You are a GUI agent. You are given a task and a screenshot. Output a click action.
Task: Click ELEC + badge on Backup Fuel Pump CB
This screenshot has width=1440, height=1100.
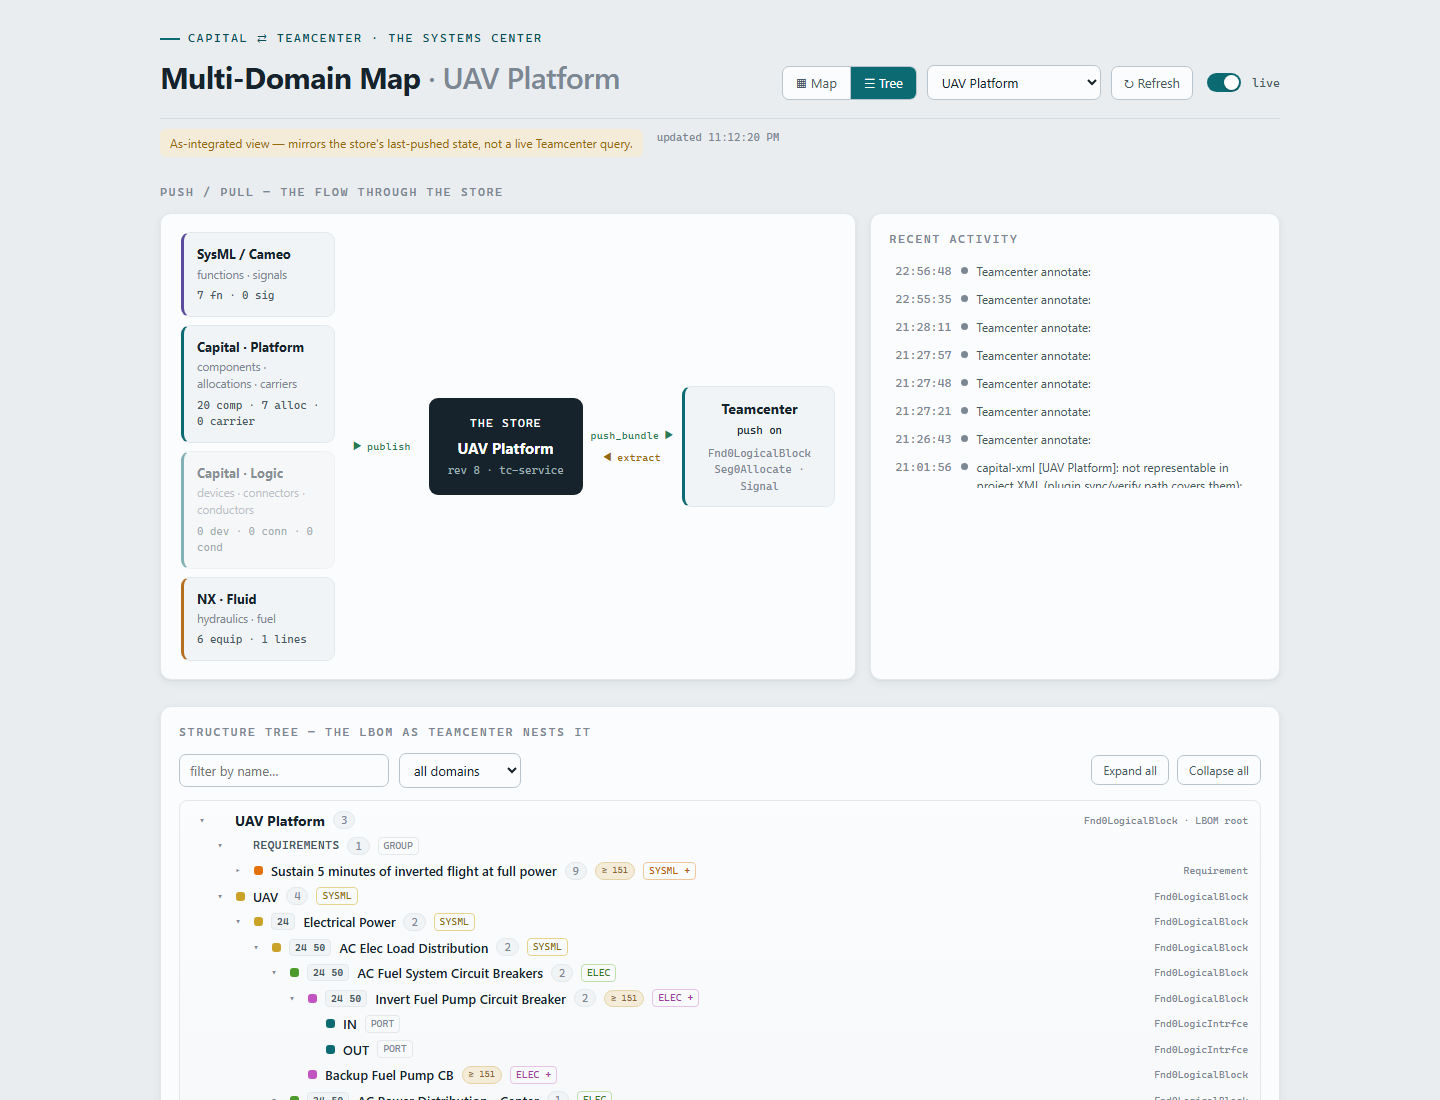click(x=533, y=1075)
